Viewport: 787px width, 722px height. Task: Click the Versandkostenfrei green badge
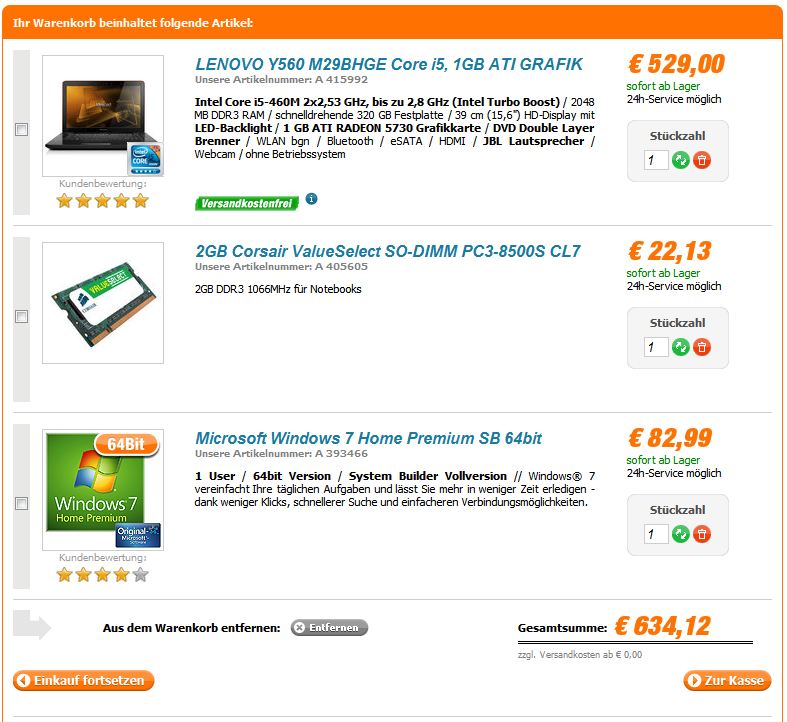point(246,203)
